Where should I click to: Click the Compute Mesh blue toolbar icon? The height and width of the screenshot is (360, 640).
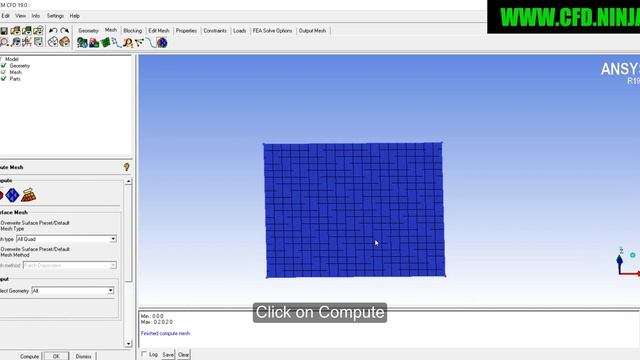(162, 42)
